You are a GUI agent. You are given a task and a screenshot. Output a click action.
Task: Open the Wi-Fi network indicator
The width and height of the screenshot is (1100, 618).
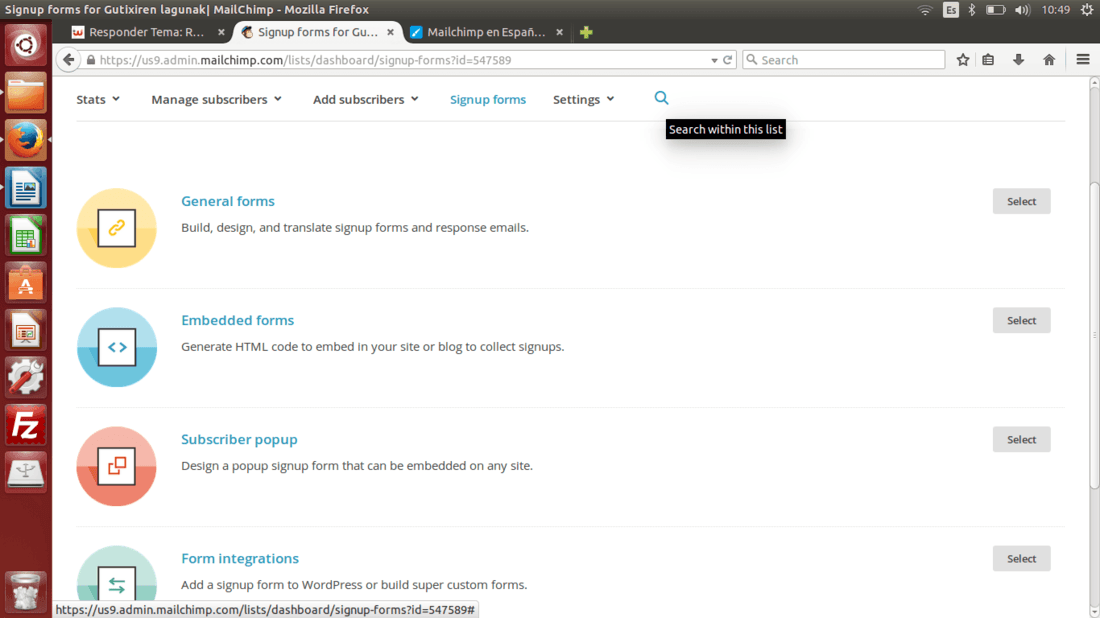(925, 10)
